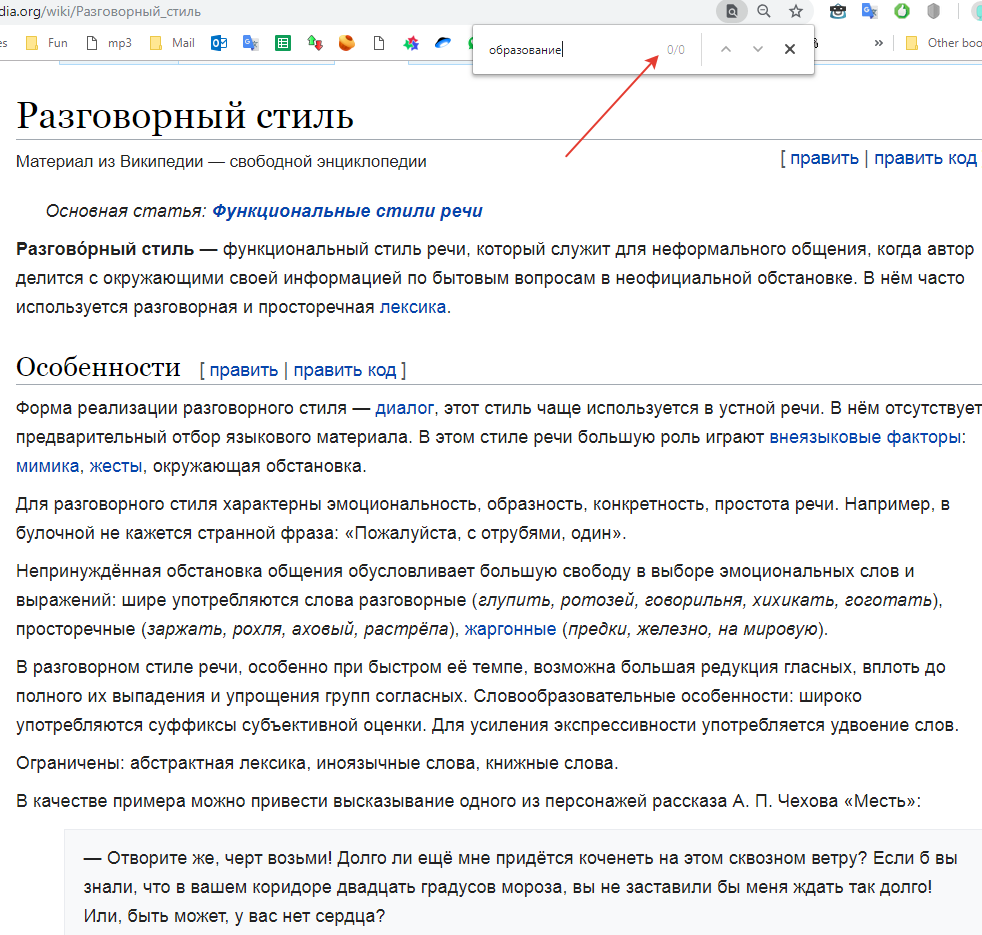The image size is (982, 935).
Task: Go to next find result
Action: click(x=758, y=49)
